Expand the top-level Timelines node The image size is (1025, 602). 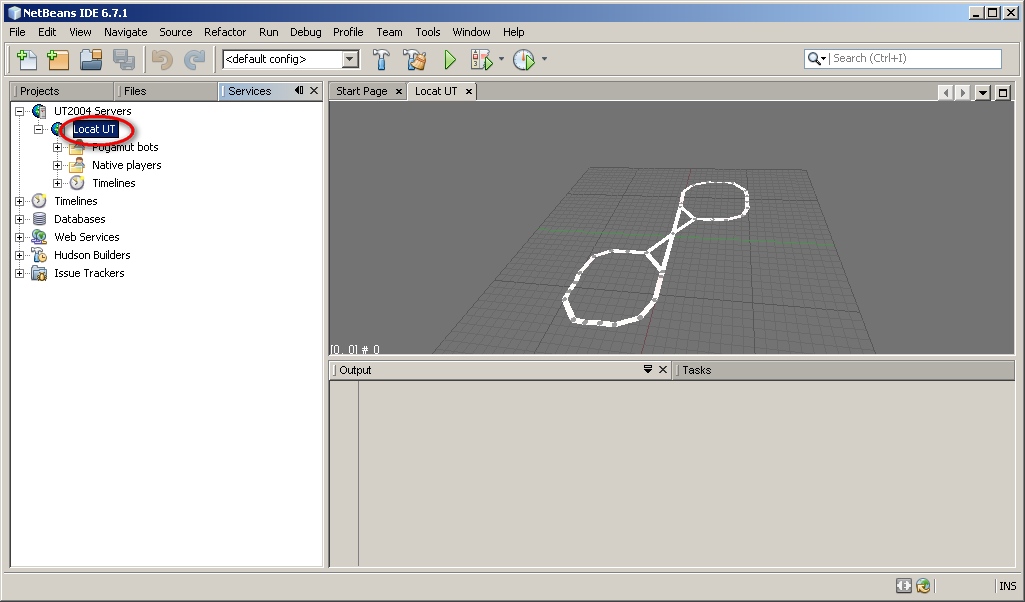(20, 201)
